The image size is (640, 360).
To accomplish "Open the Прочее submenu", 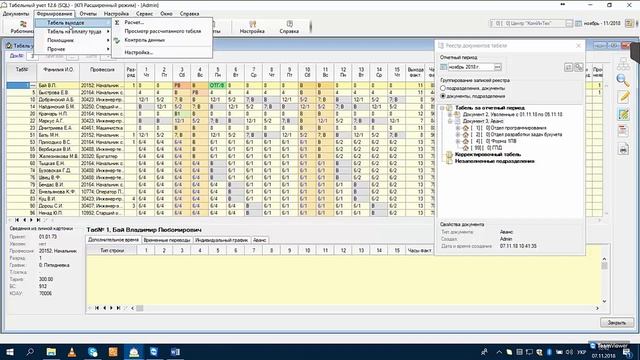I will click(x=73, y=49).
